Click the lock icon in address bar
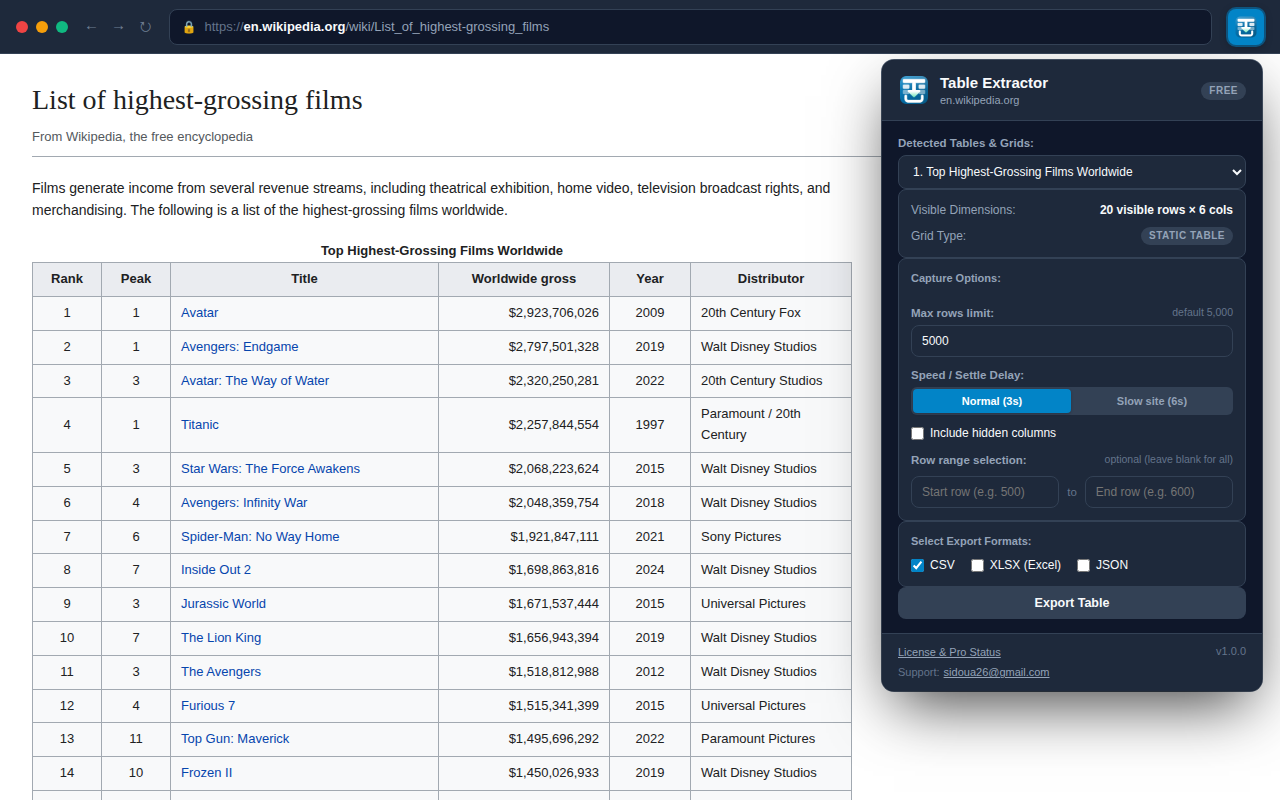The width and height of the screenshot is (1280, 800). (188, 27)
